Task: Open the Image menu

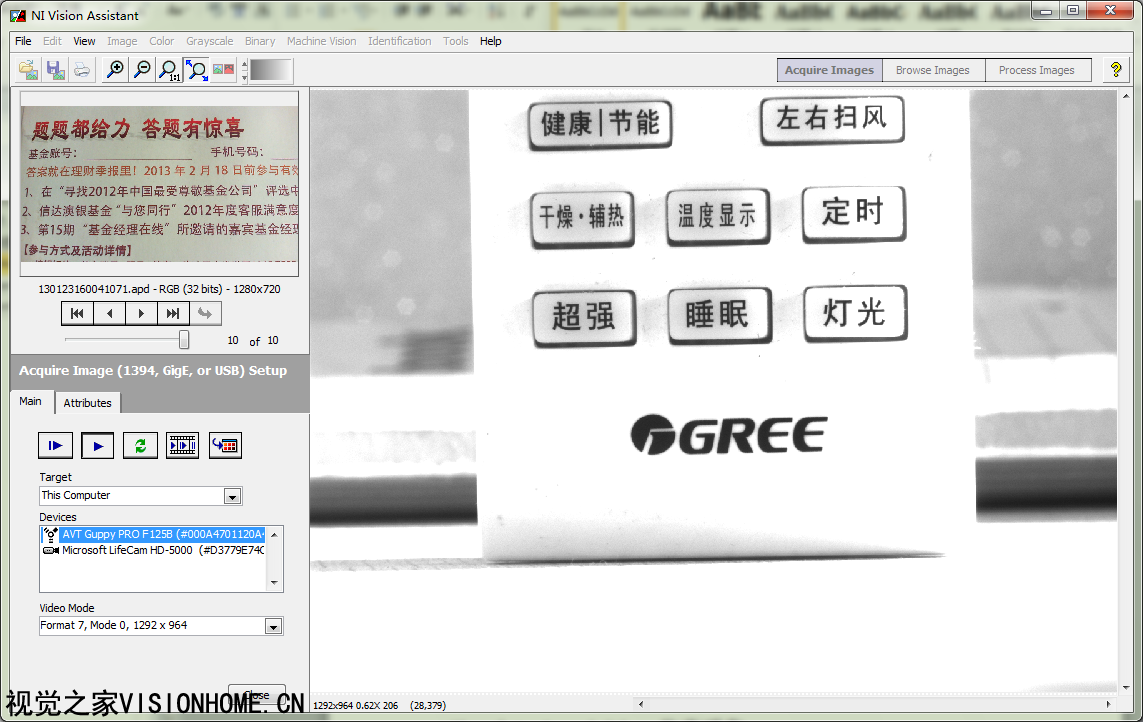Action: (122, 41)
